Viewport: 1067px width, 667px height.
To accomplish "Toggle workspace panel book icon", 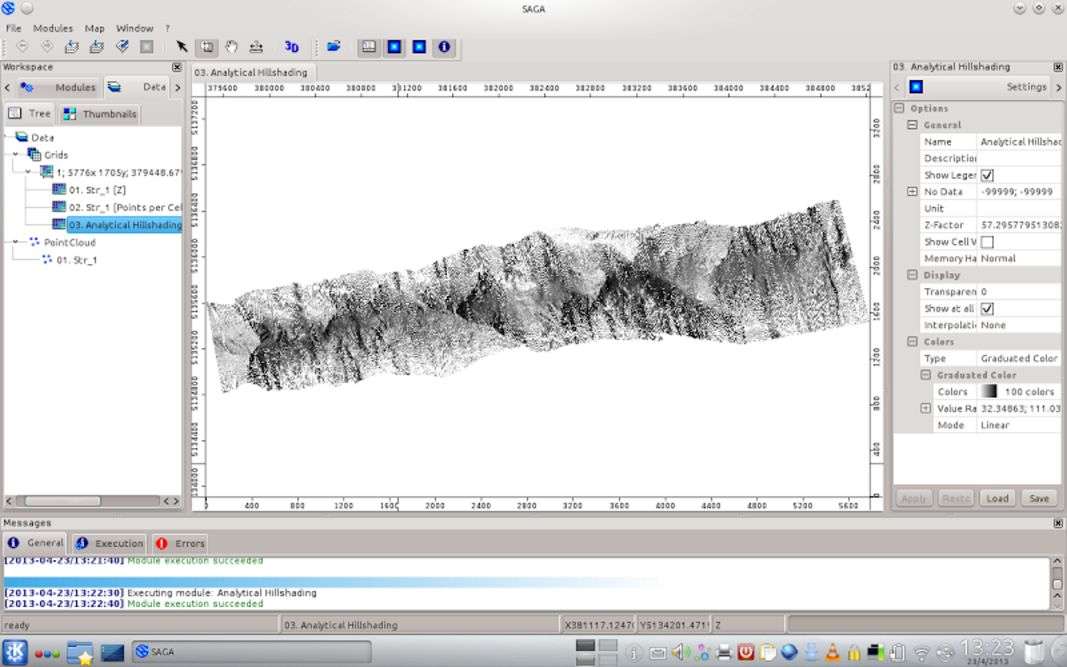I will click(x=369, y=47).
